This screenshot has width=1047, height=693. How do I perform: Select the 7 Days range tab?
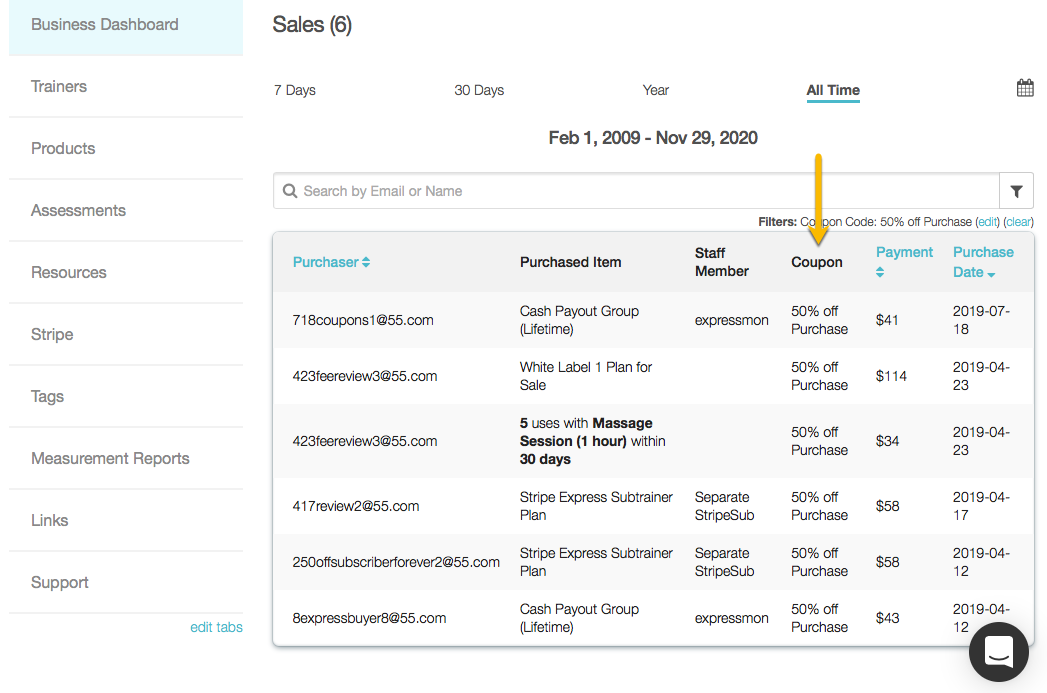click(294, 90)
